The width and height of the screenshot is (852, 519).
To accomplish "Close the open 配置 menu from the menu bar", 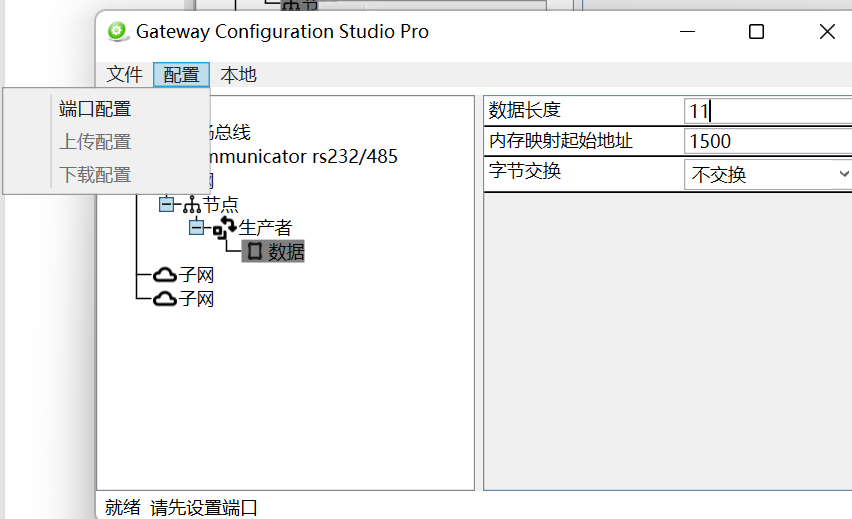I will click(x=181, y=75).
